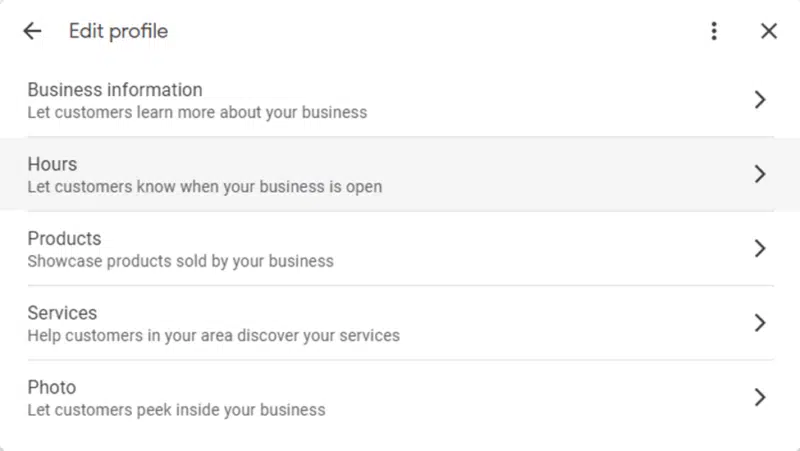
Task: Click "Let customers peek inside your business"
Action: click(x=176, y=410)
